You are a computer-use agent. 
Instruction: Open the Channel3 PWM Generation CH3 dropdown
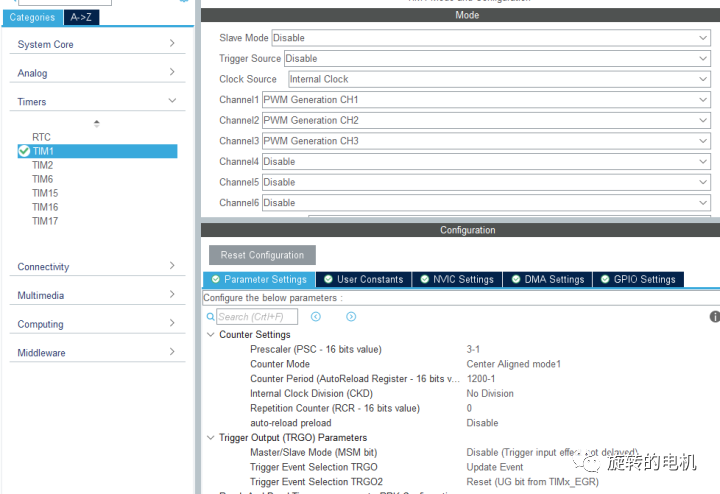coord(486,141)
